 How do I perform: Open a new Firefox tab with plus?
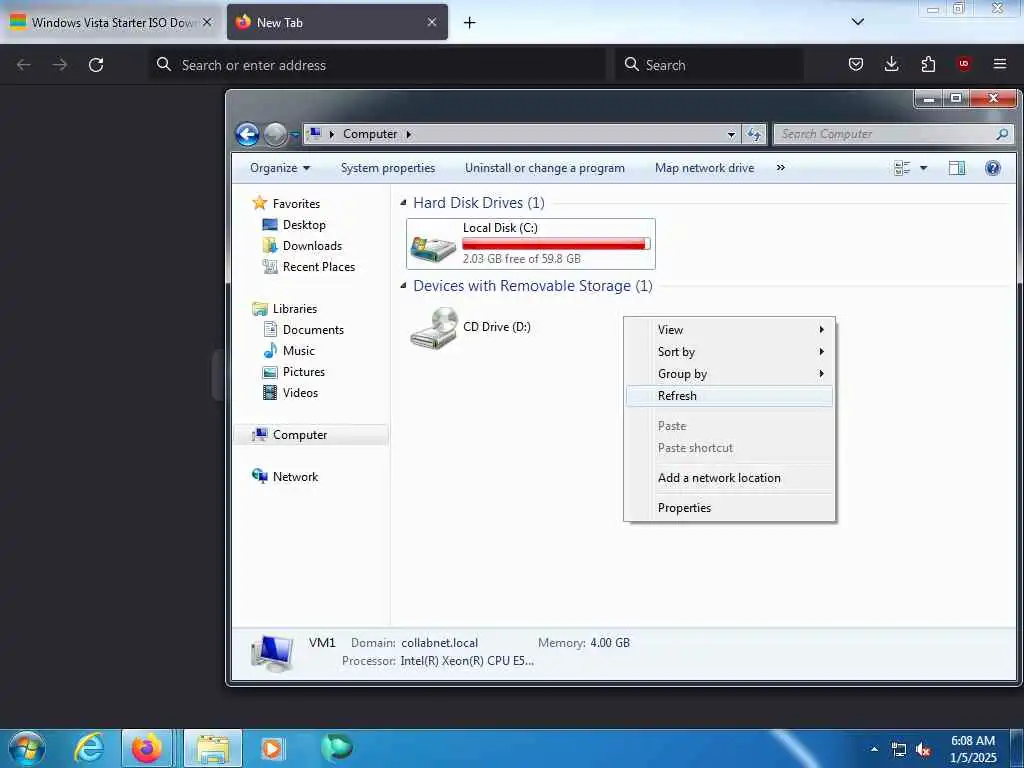(x=470, y=22)
